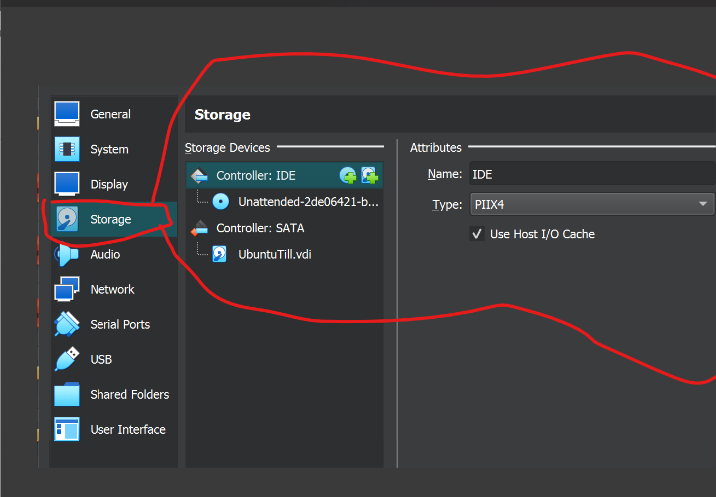Click the System chip icon
The image size is (716, 497).
(x=67, y=149)
